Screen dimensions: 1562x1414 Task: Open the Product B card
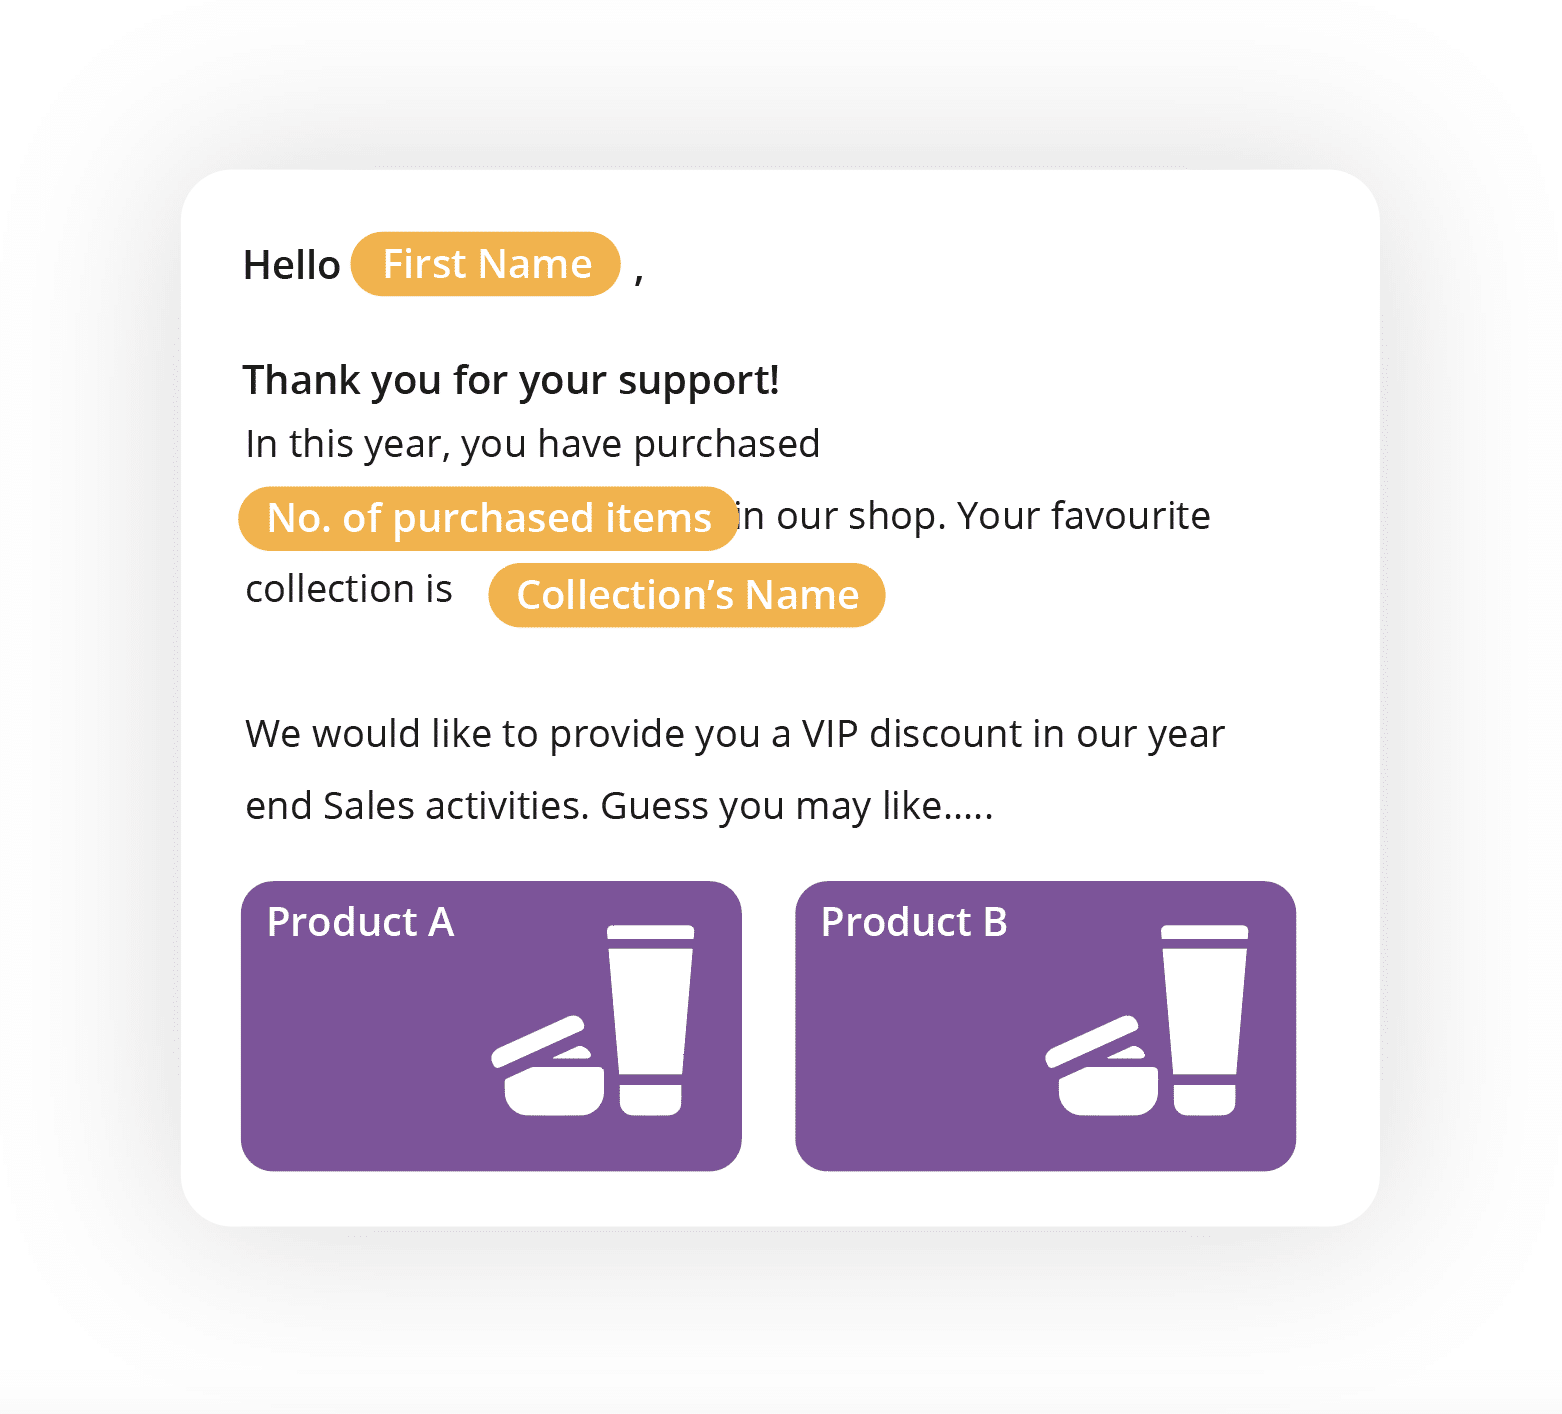coord(1045,1026)
